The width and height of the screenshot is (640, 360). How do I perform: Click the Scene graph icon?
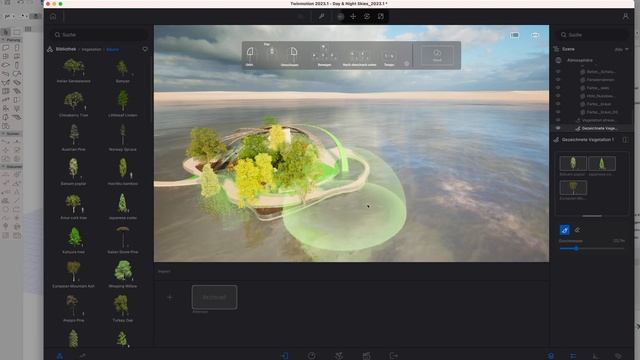pyautogui.click(x=556, y=49)
